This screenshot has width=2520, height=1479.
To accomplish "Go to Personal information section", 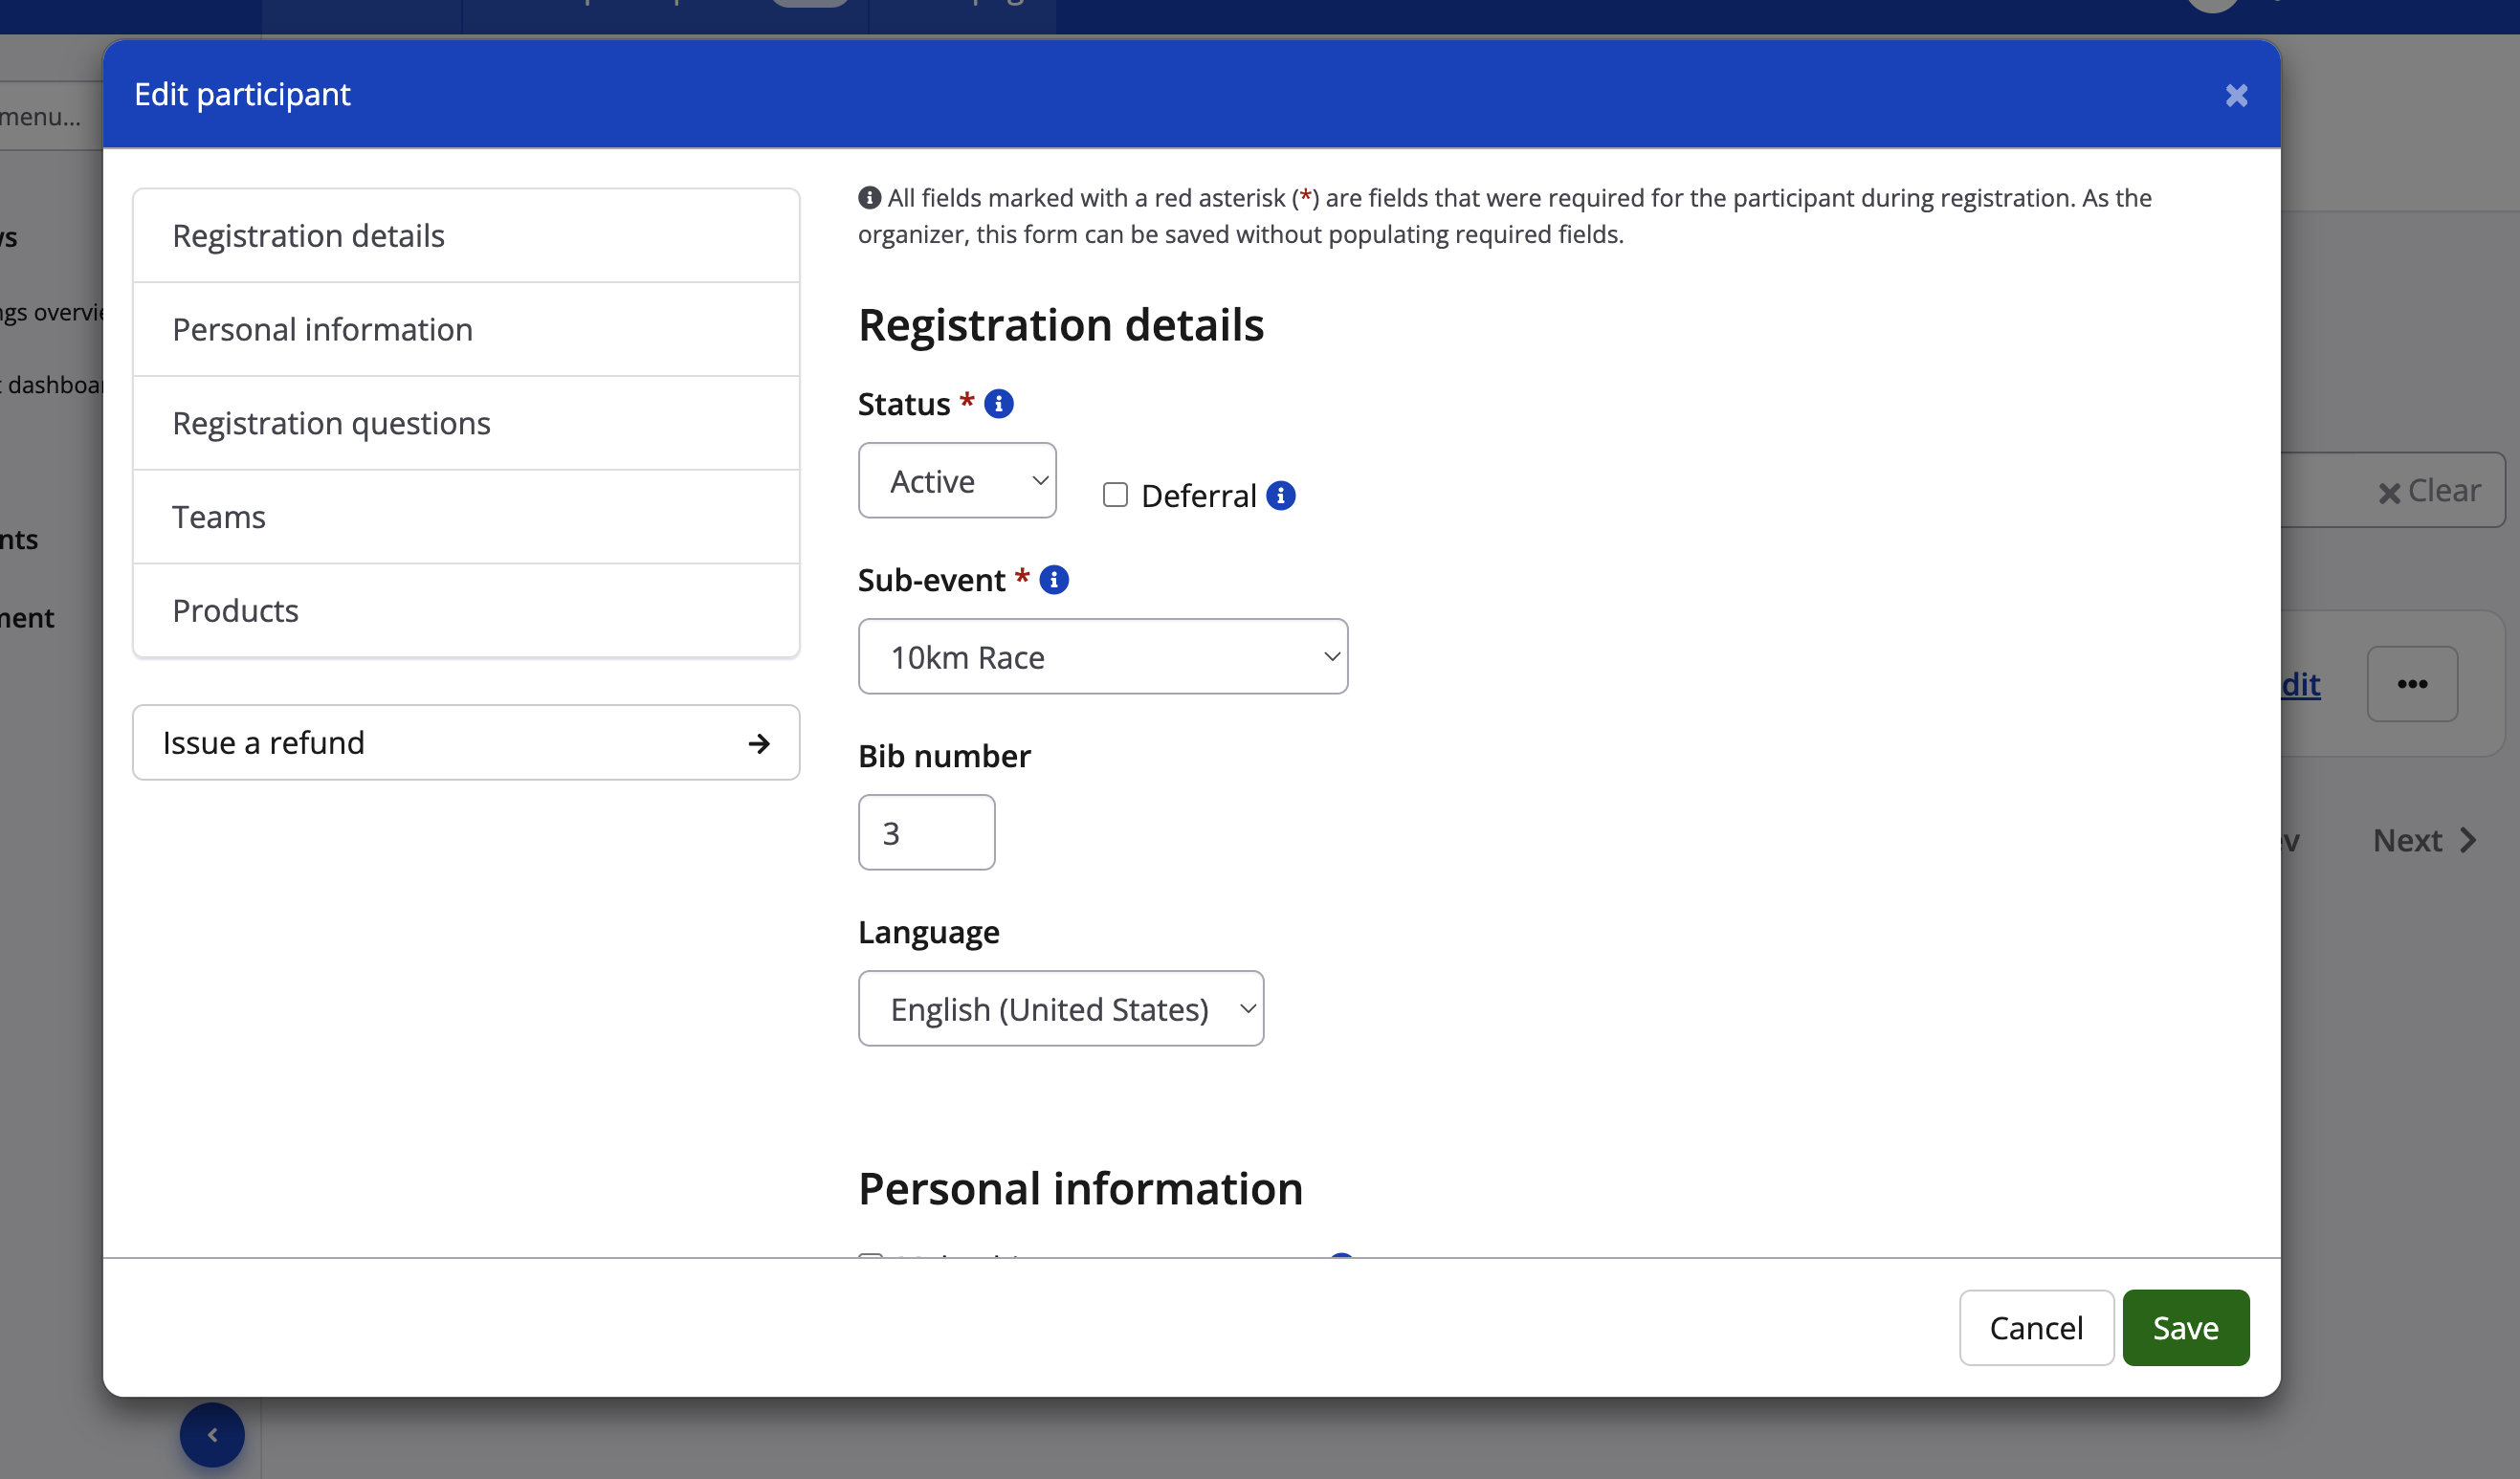I will pyautogui.click(x=466, y=330).
